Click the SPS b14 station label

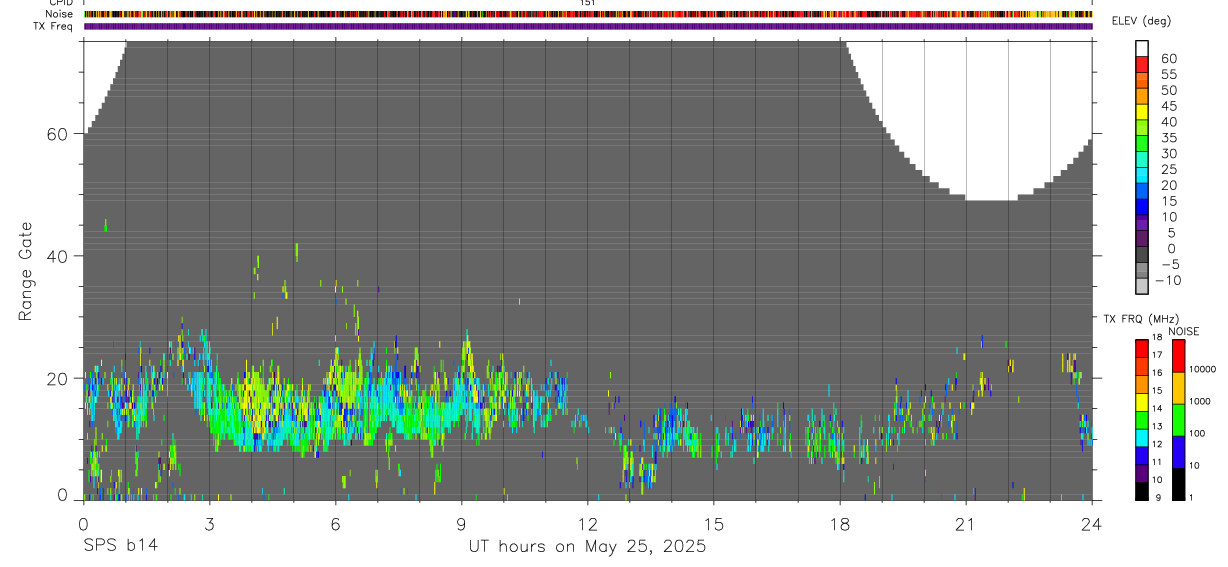click(x=120, y=546)
